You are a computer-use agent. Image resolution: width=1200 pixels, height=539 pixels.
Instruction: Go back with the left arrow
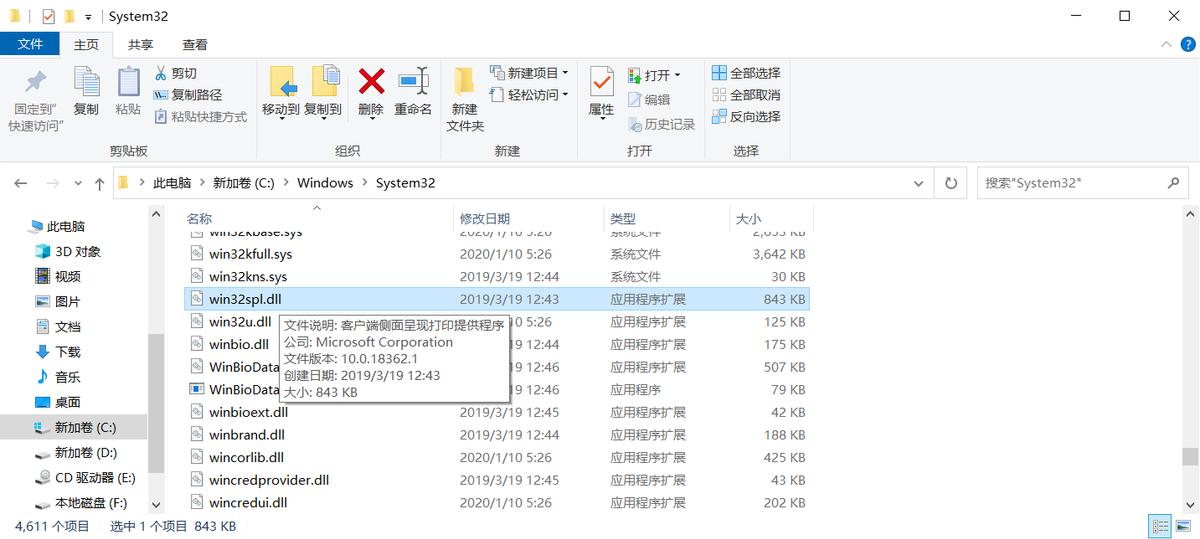point(21,184)
